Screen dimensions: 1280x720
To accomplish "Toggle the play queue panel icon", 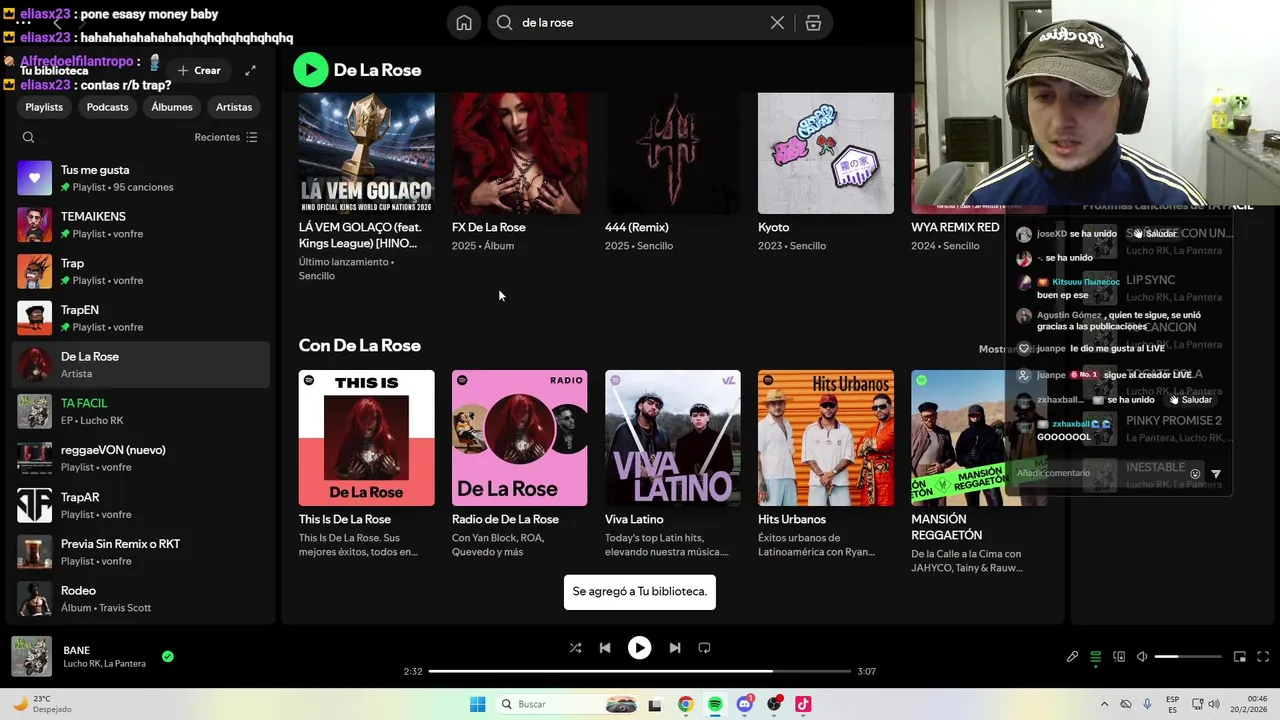I will pos(1096,657).
